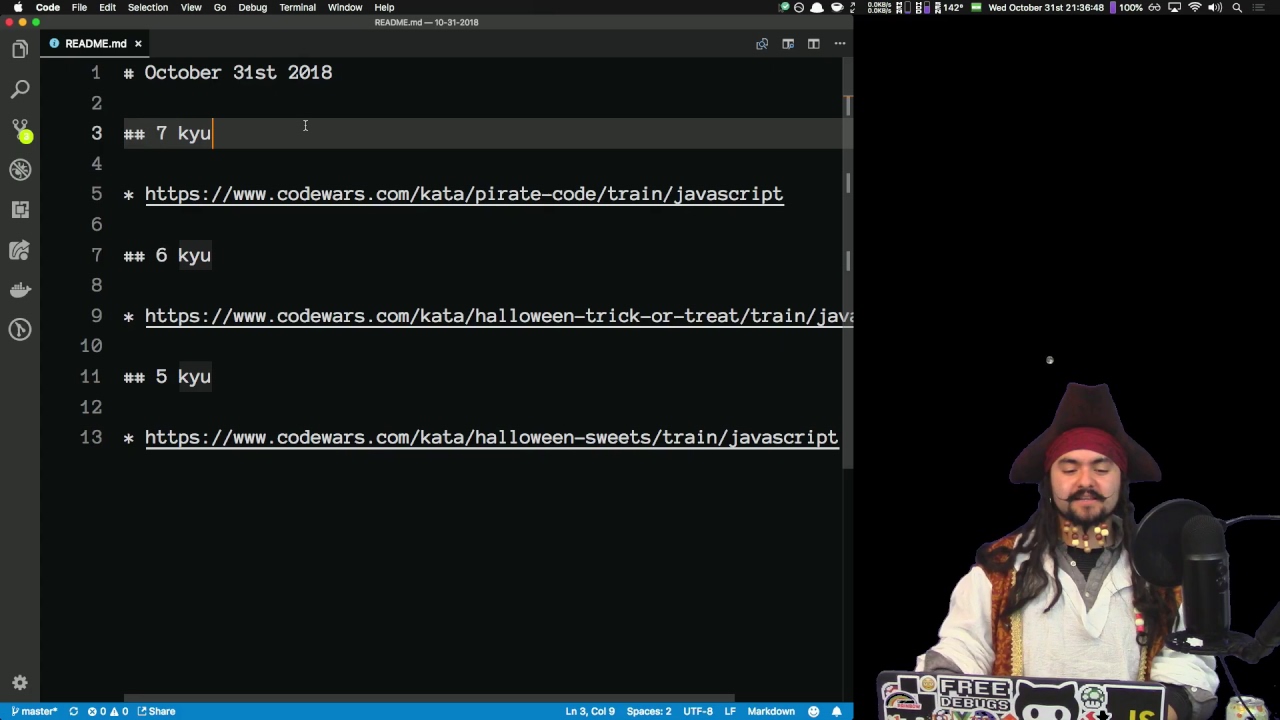Screen dimensions: 1280x720
Task: Click the editor's horizontal scrollbar
Action: click(x=429, y=698)
